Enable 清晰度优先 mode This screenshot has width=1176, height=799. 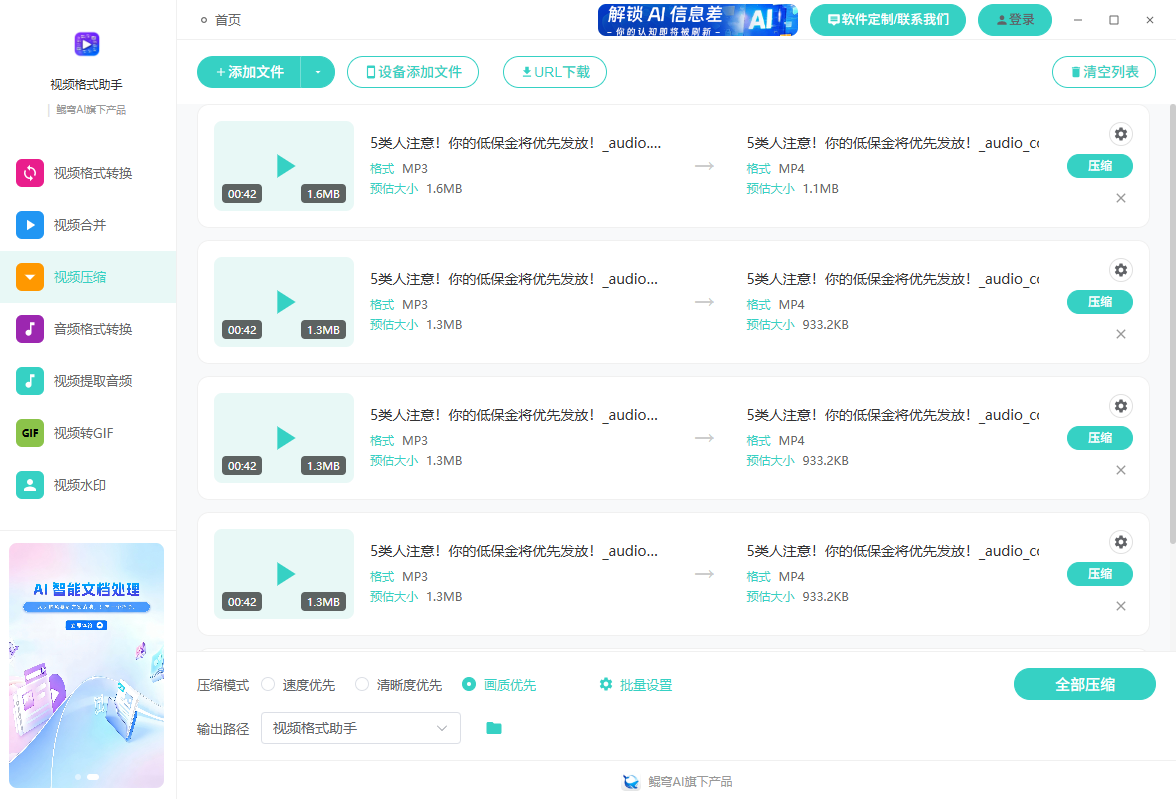pyautogui.click(x=361, y=684)
